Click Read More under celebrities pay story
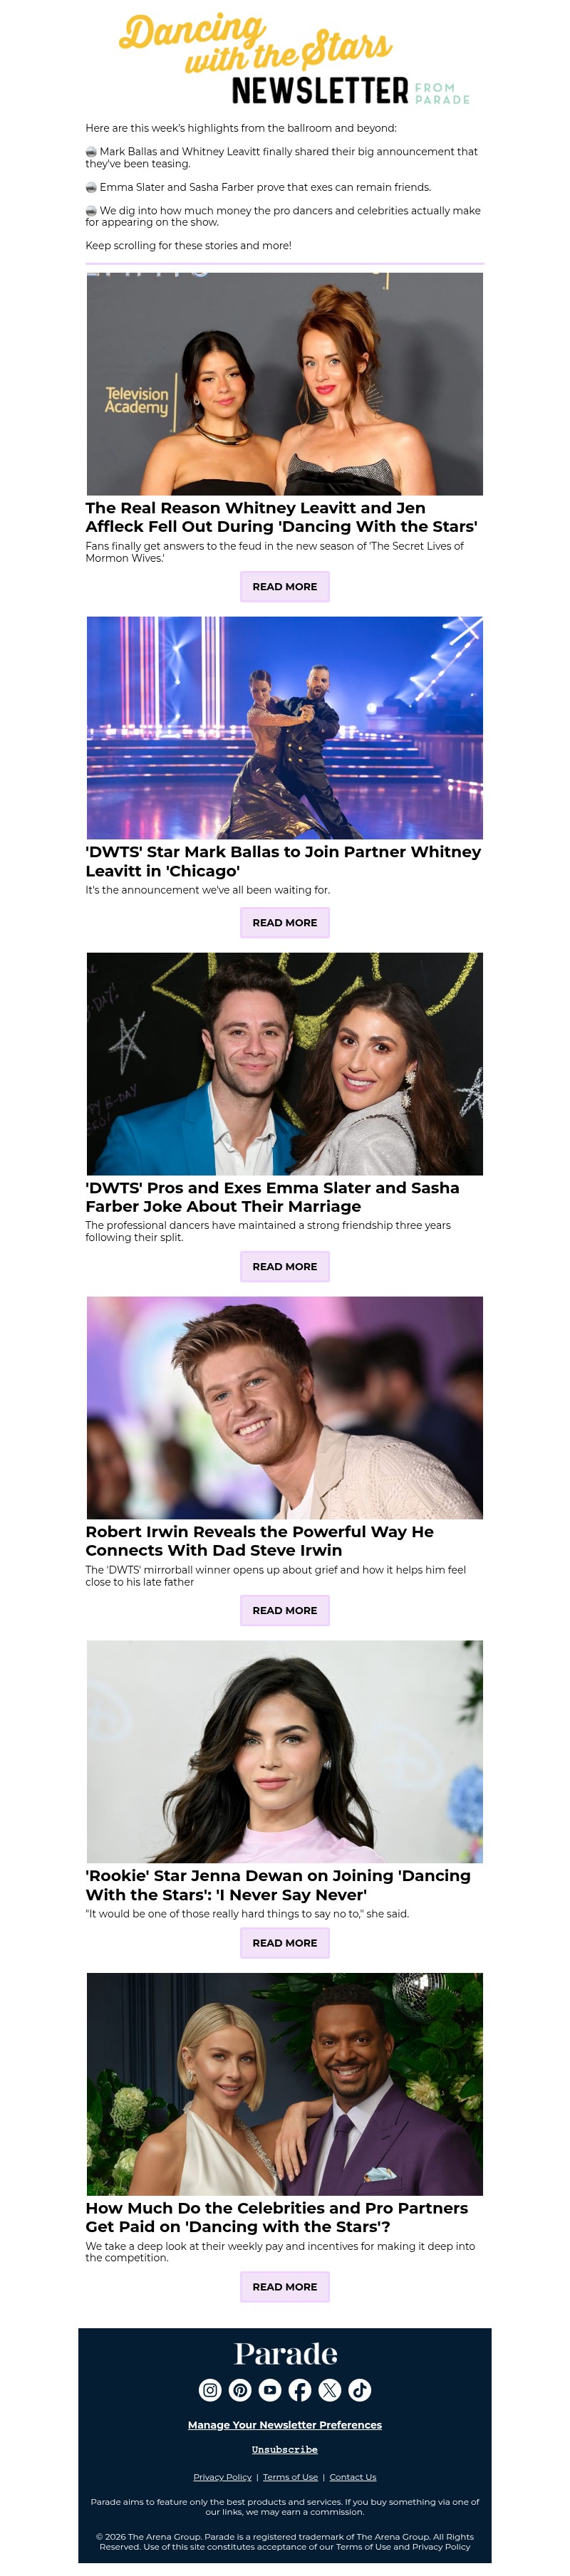Image resolution: width=570 pixels, height=2576 pixels. [x=285, y=2287]
